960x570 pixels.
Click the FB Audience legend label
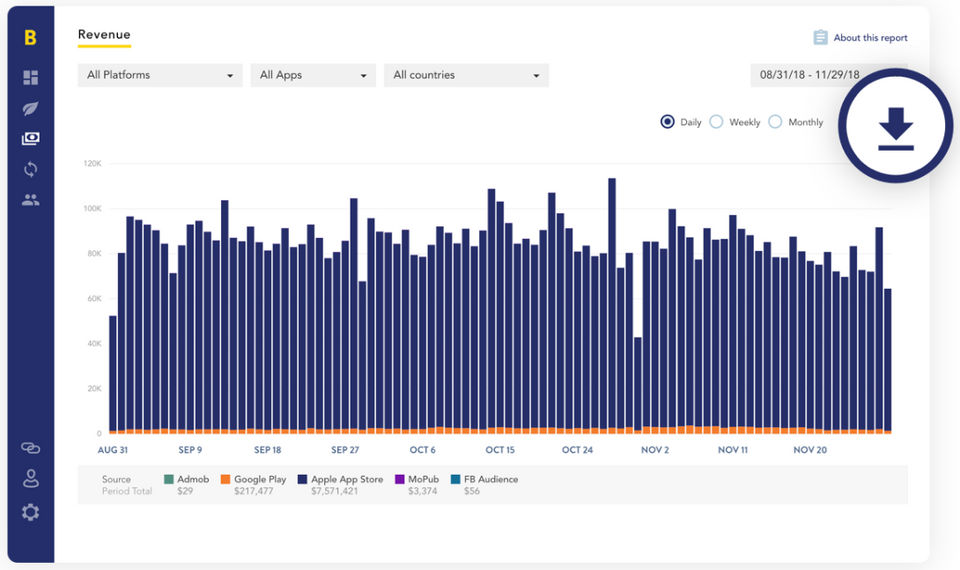[491, 479]
